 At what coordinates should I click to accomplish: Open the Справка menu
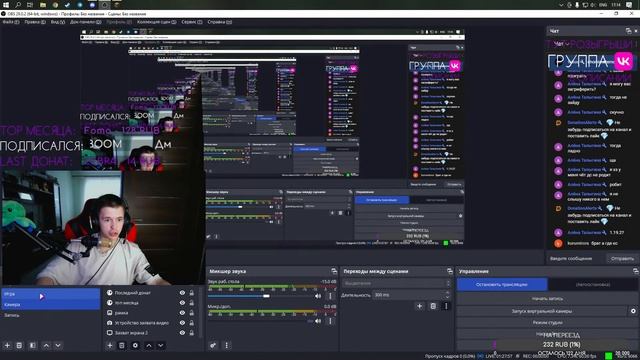point(220,22)
